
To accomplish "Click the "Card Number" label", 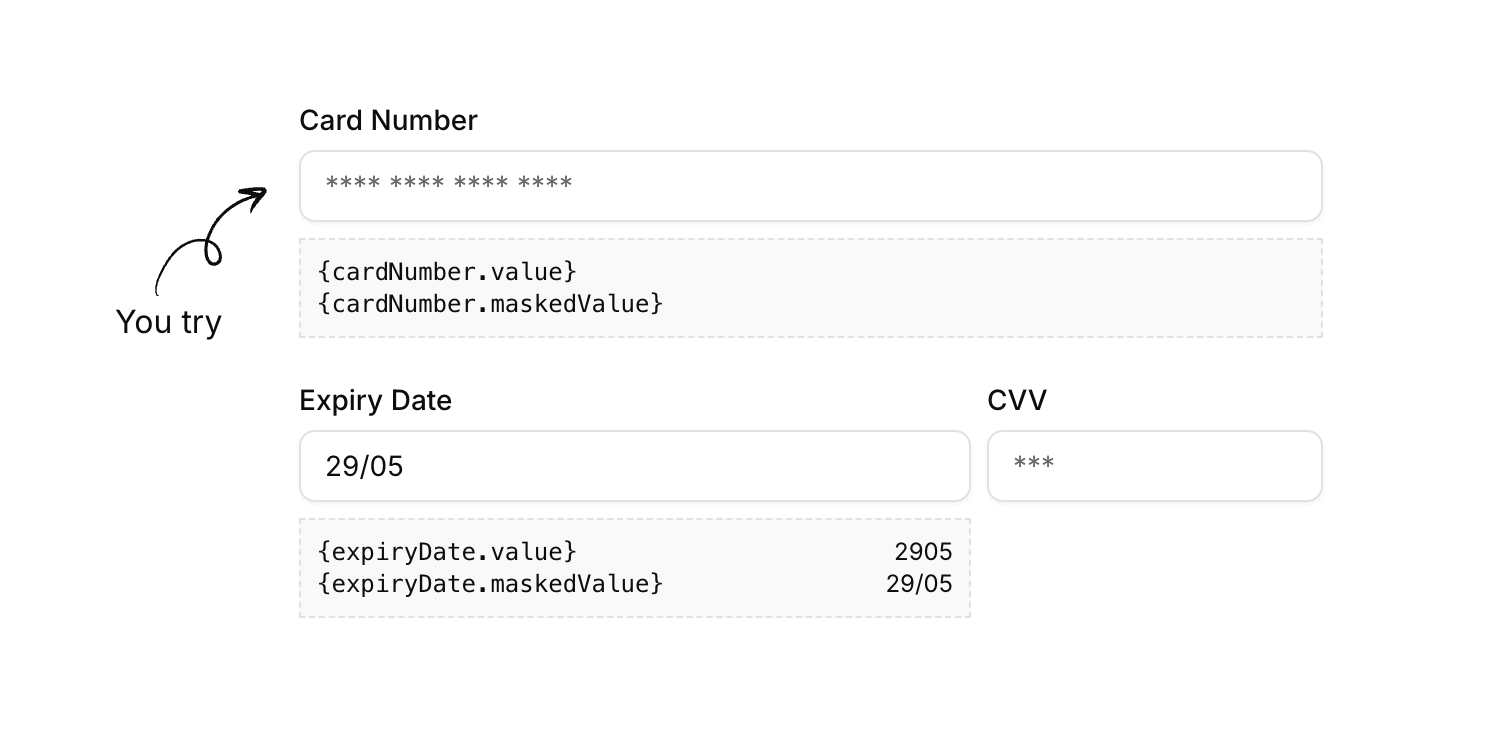I will tap(388, 121).
